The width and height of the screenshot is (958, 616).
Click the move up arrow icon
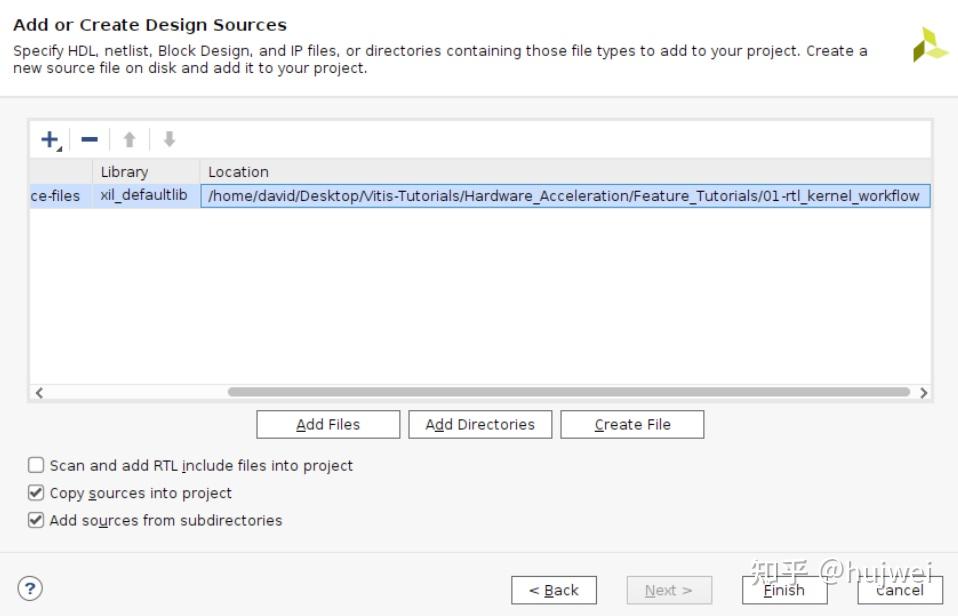[x=129, y=140]
